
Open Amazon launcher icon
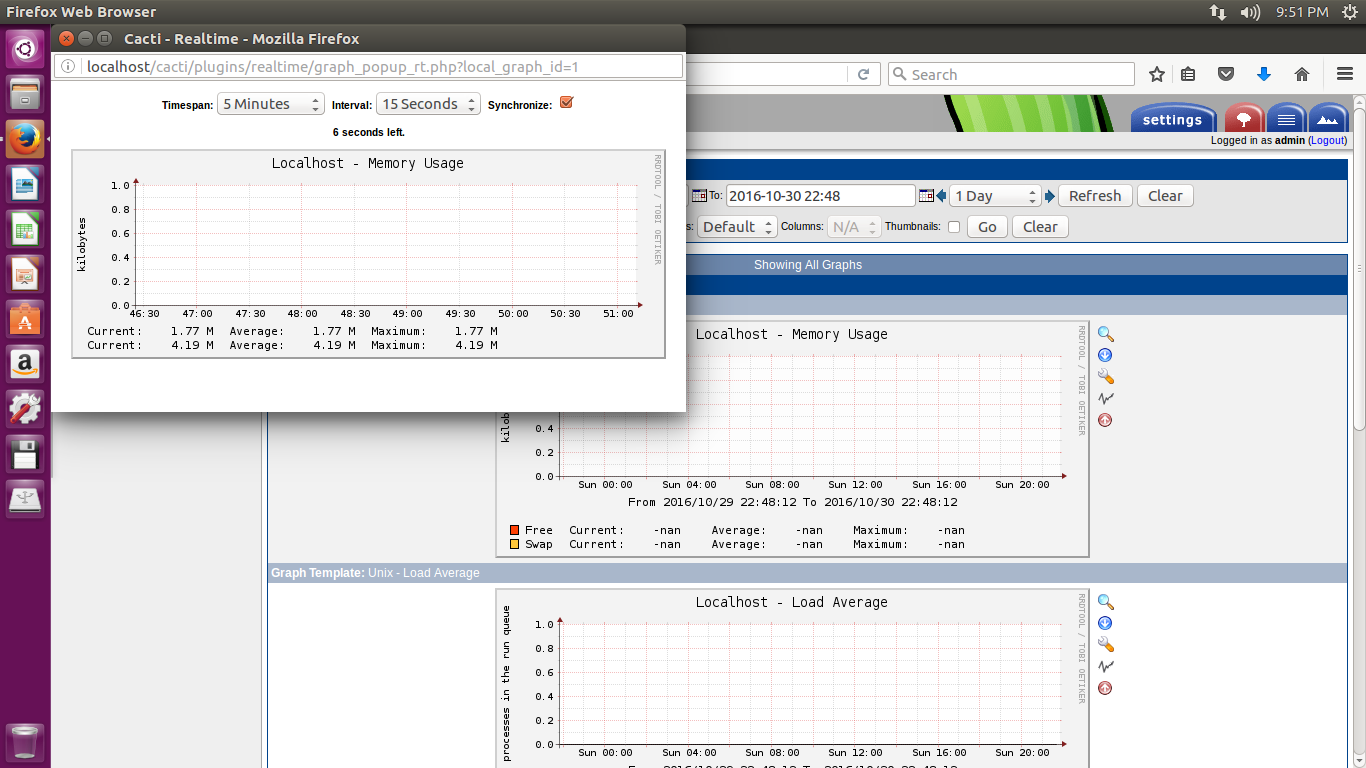pos(25,364)
